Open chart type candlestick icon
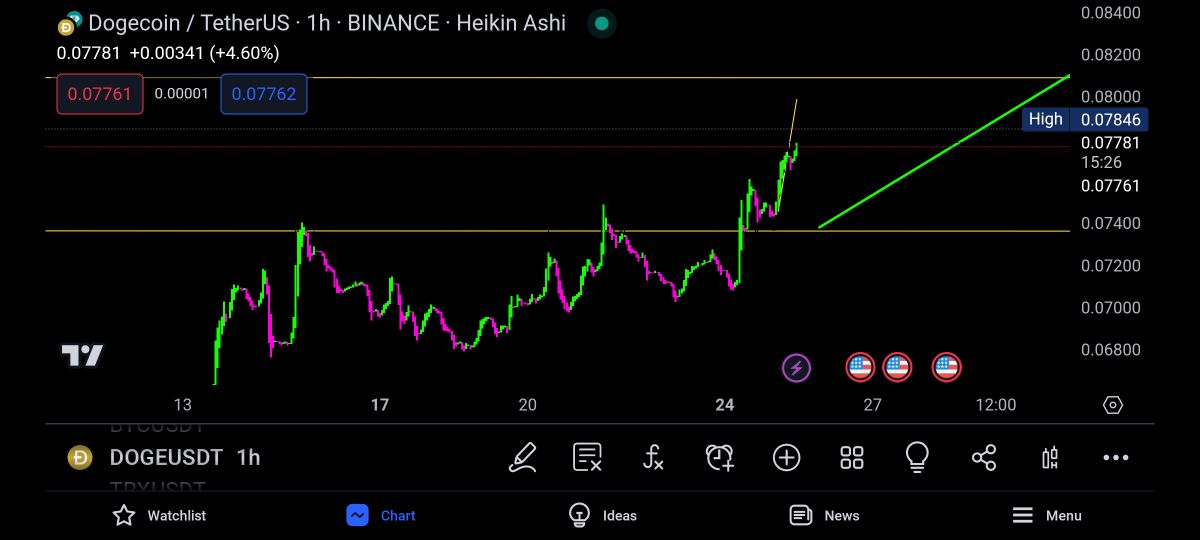1200x540 pixels. click(1050, 457)
